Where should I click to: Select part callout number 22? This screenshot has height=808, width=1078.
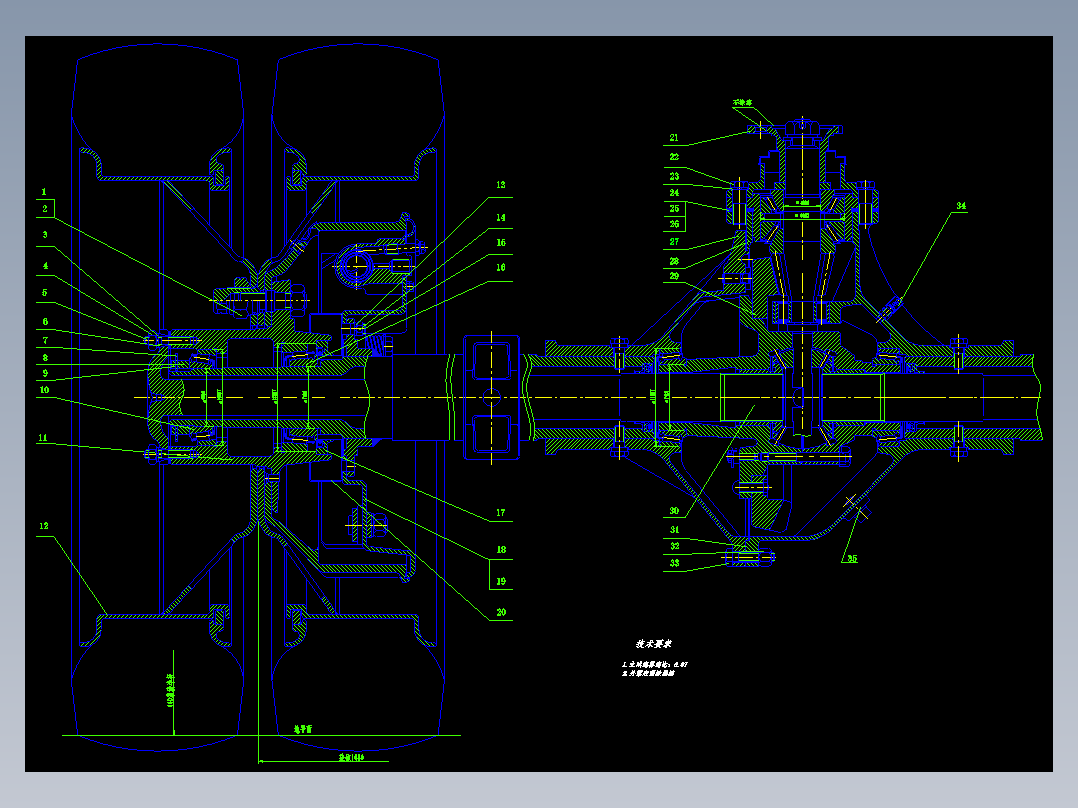point(674,157)
